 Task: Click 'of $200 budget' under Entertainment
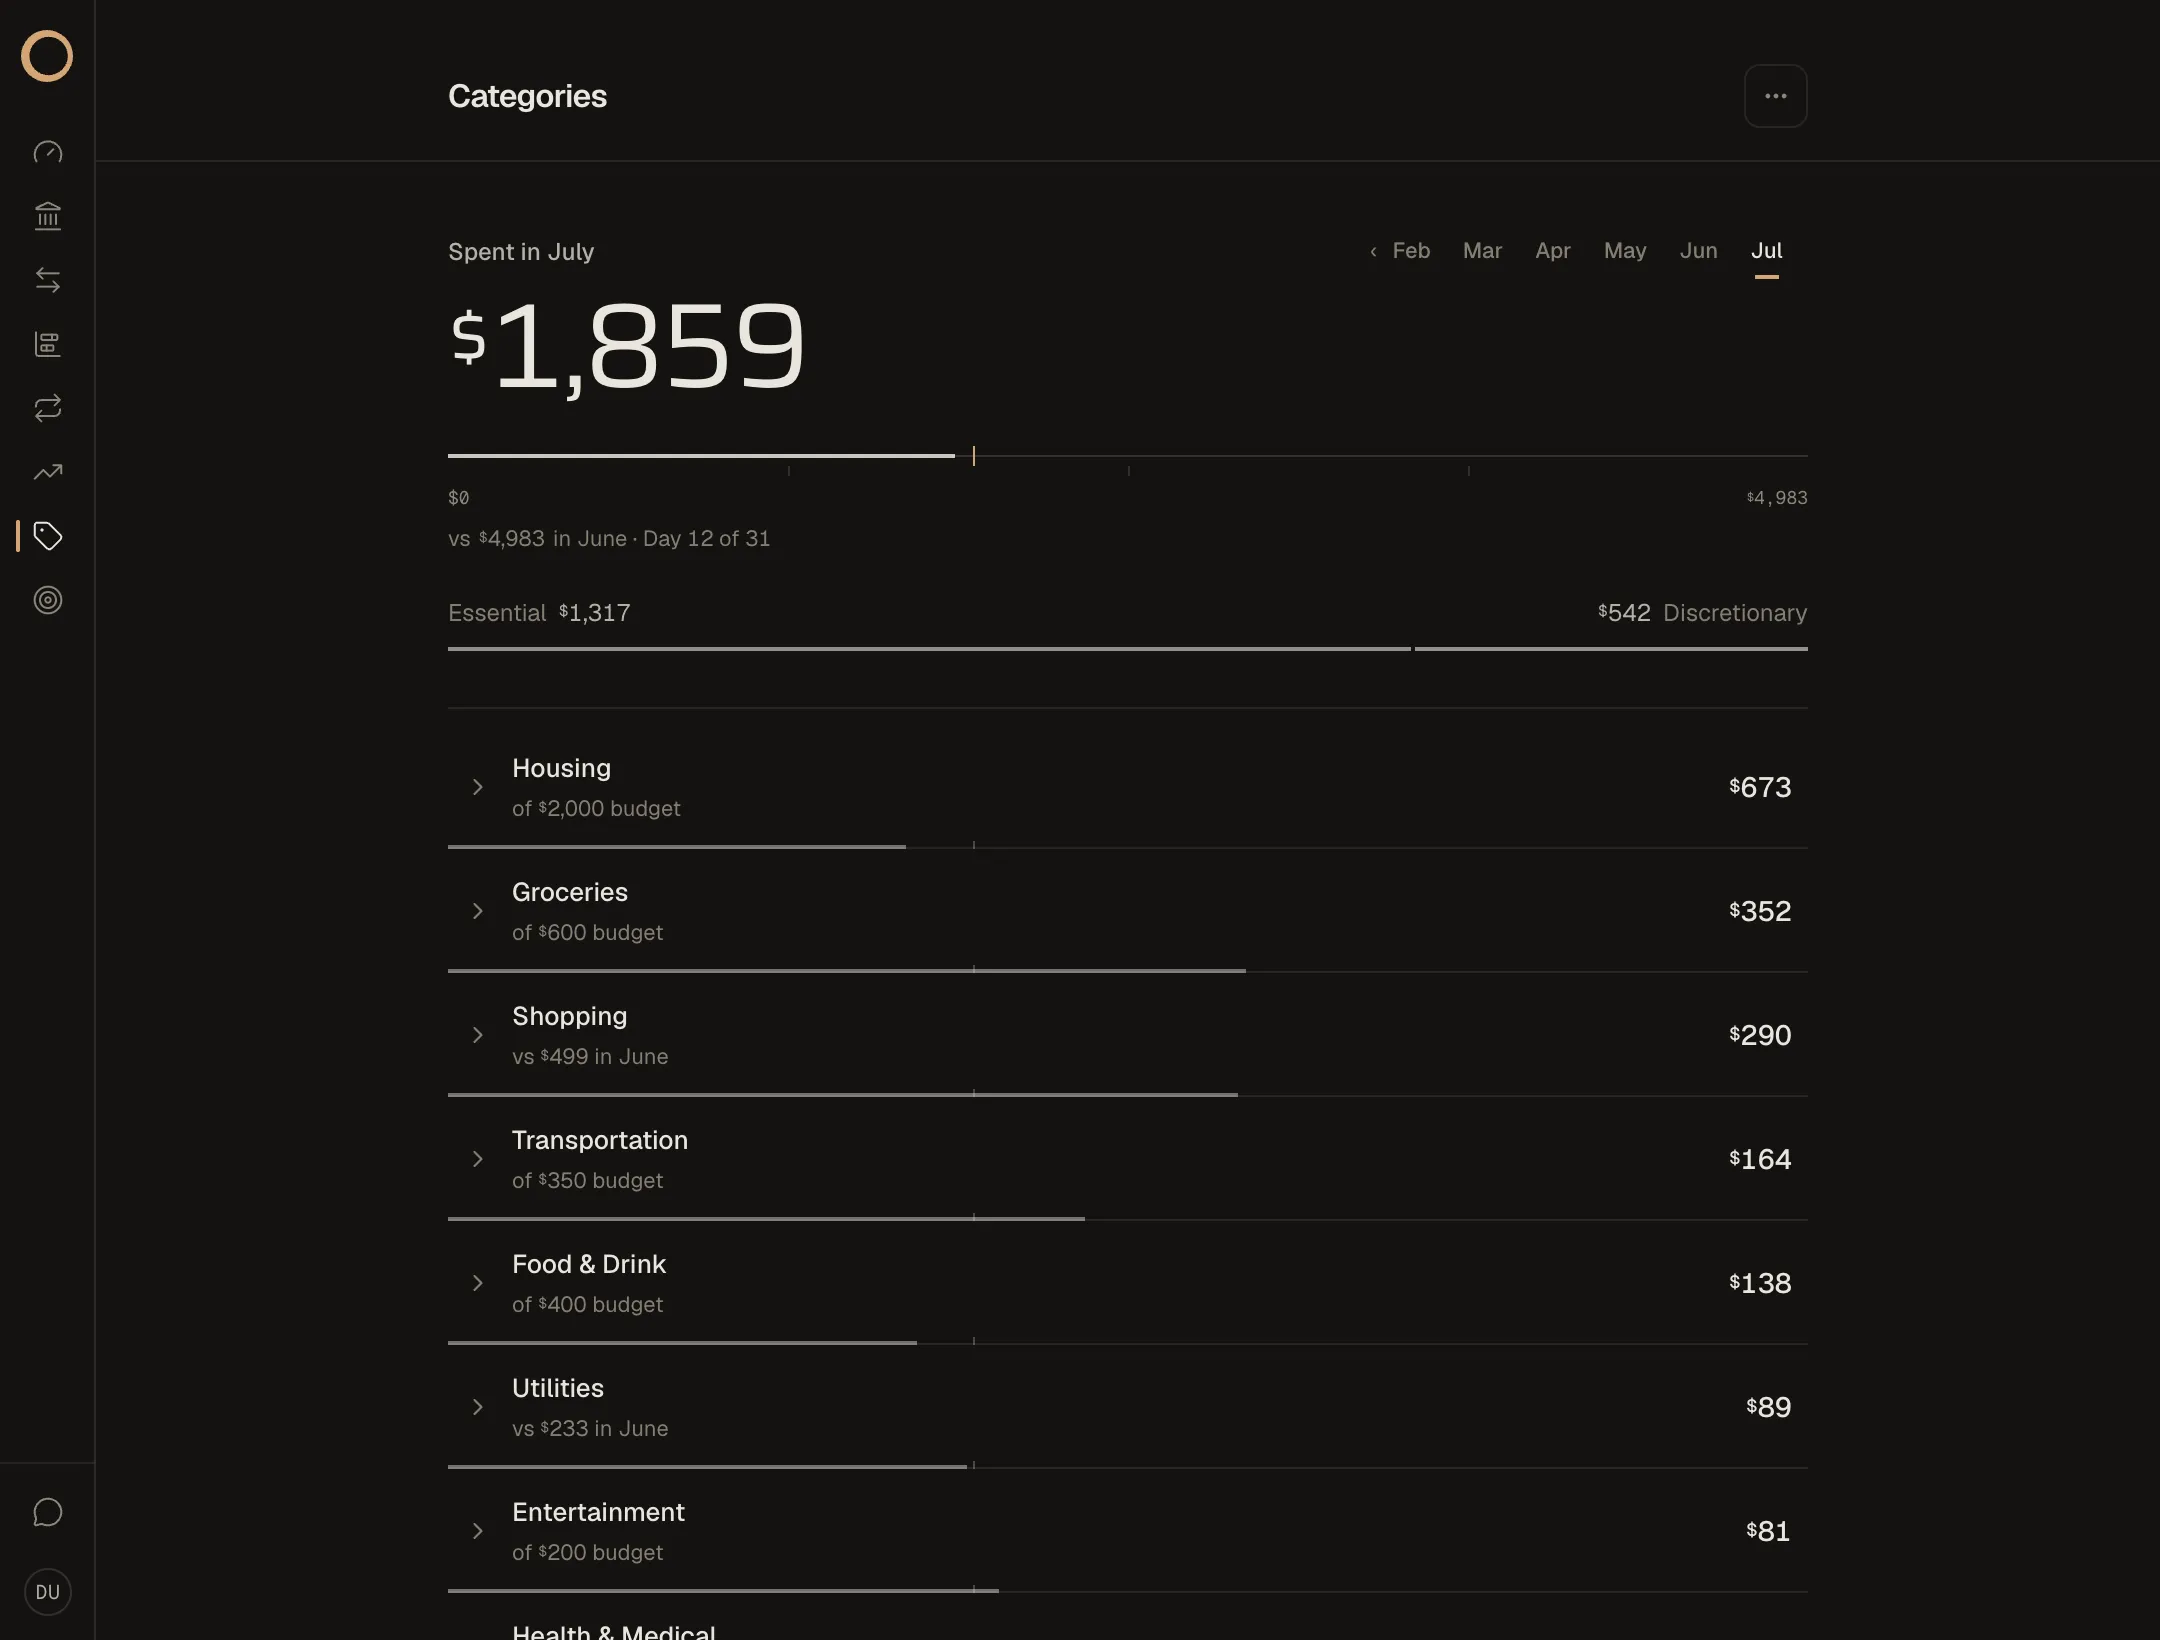587,1553
